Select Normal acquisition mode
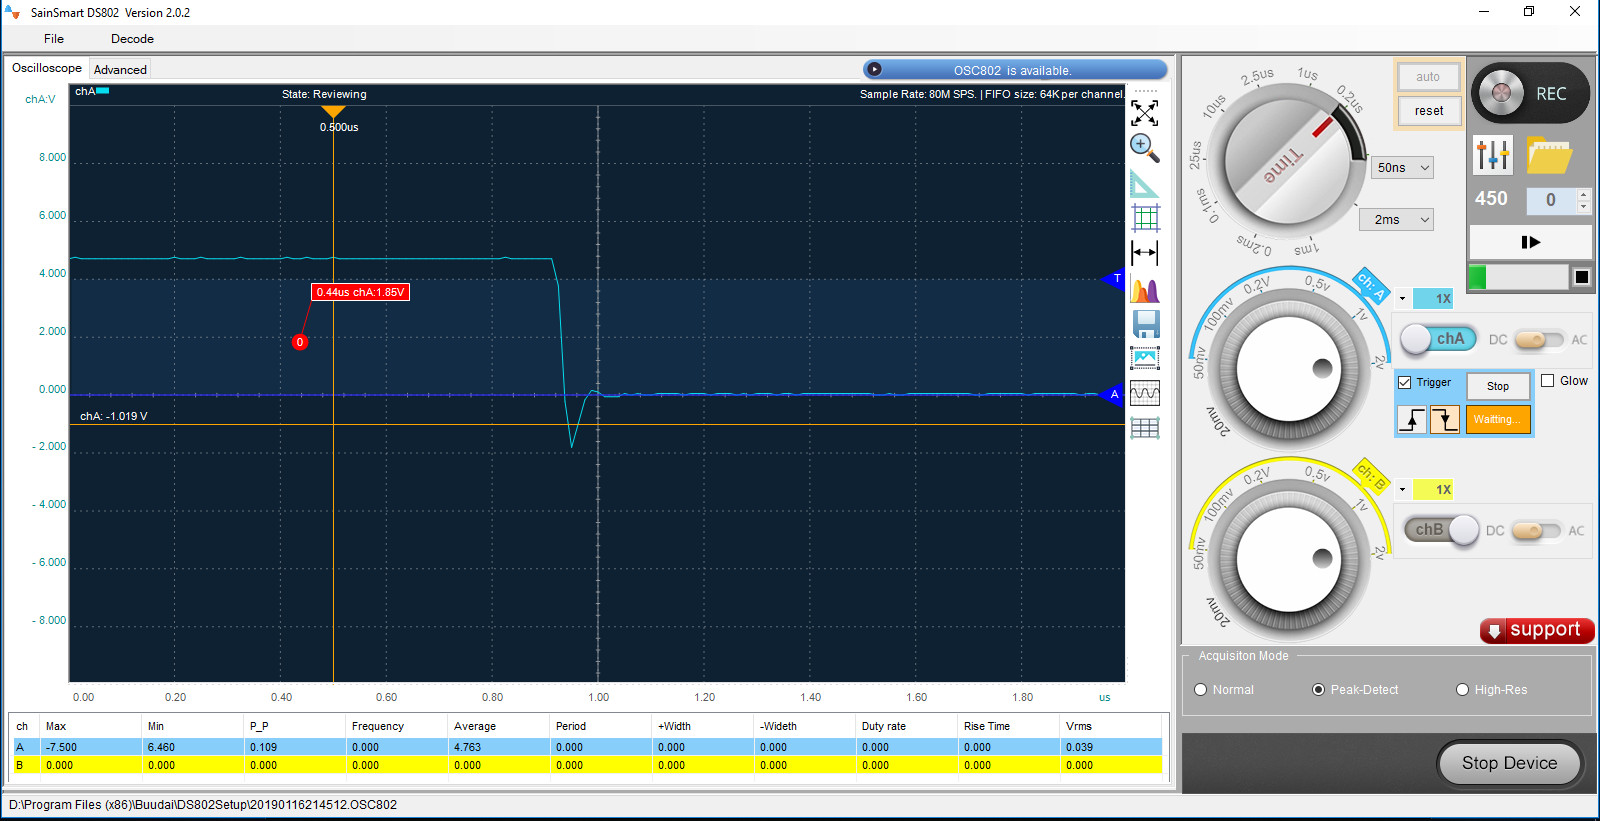Viewport: 1600px width, 821px height. pyautogui.click(x=1200, y=689)
